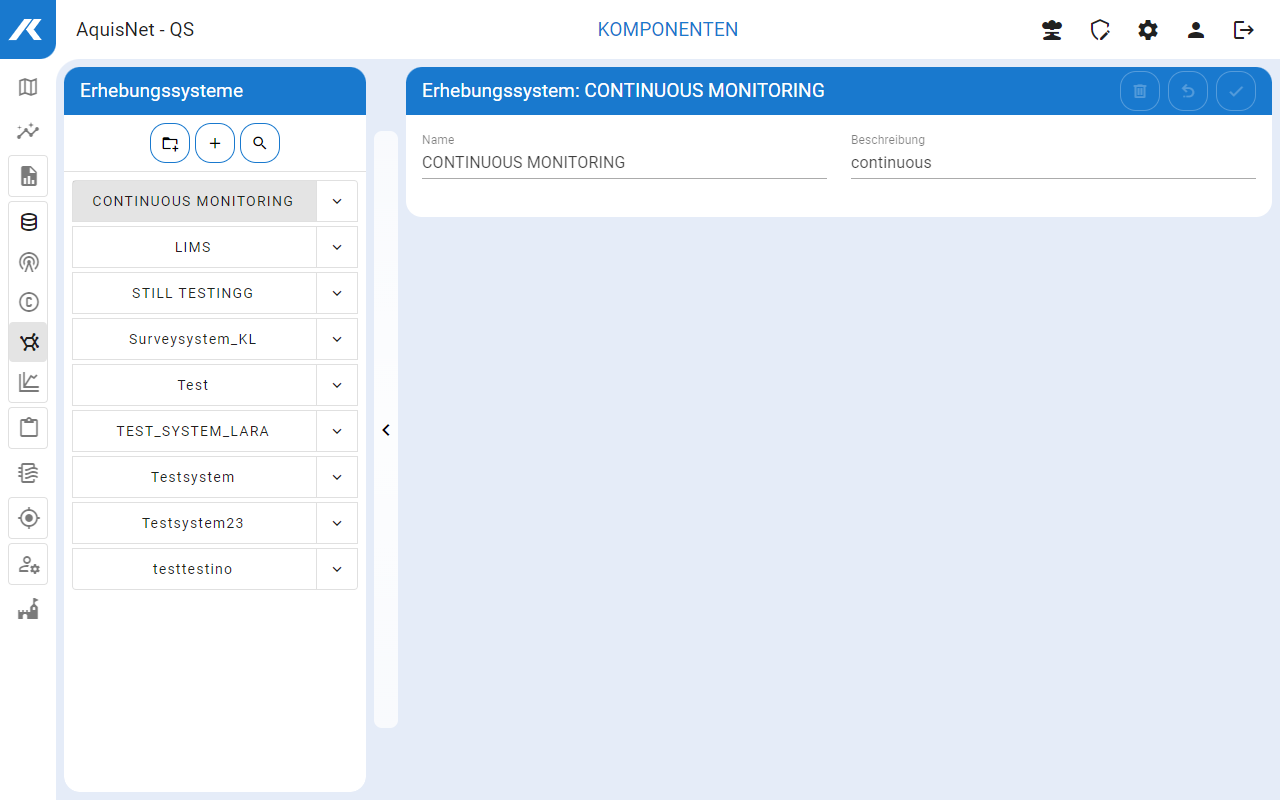Select the STILL TESTINGG list item
Viewport: 1280px width, 800px height.
pos(194,293)
